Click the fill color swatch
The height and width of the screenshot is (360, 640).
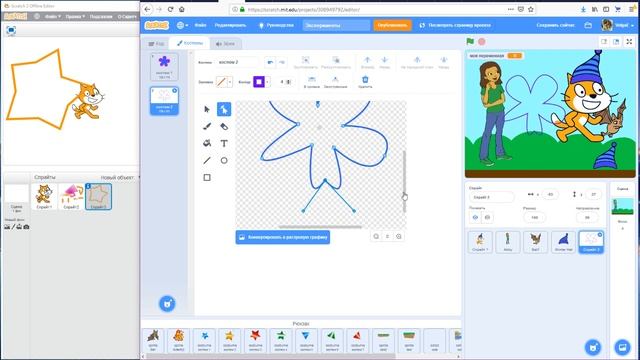(x=221, y=82)
